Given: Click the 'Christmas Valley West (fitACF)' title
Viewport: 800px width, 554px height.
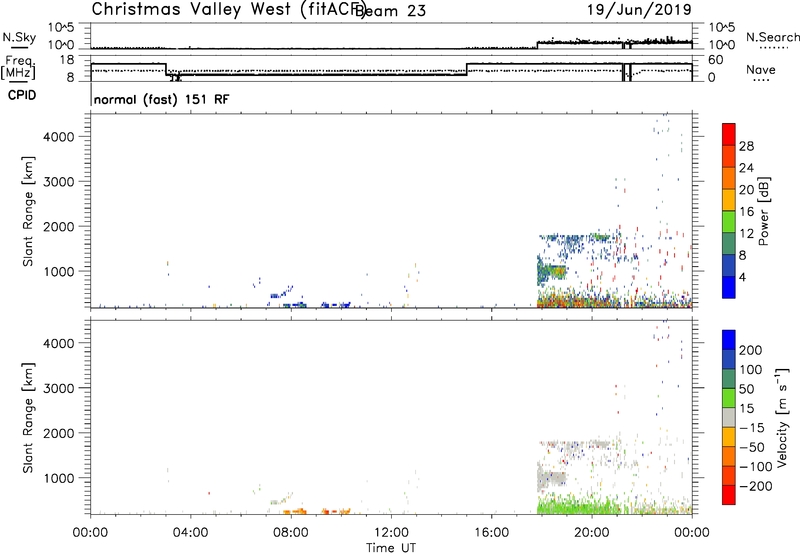Looking at the screenshot, I should coord(228,10).
